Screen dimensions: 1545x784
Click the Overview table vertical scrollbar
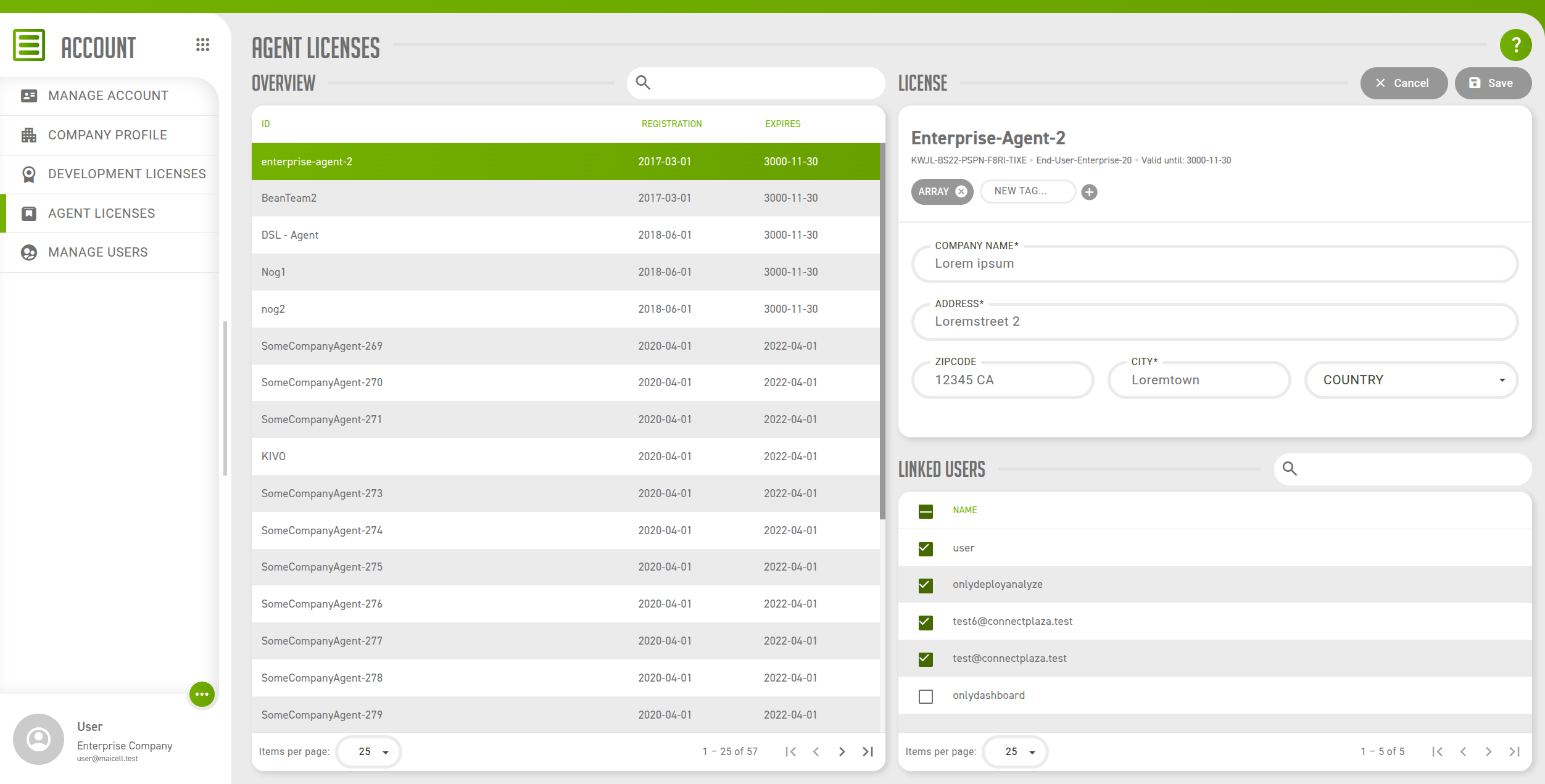(882, 331)
